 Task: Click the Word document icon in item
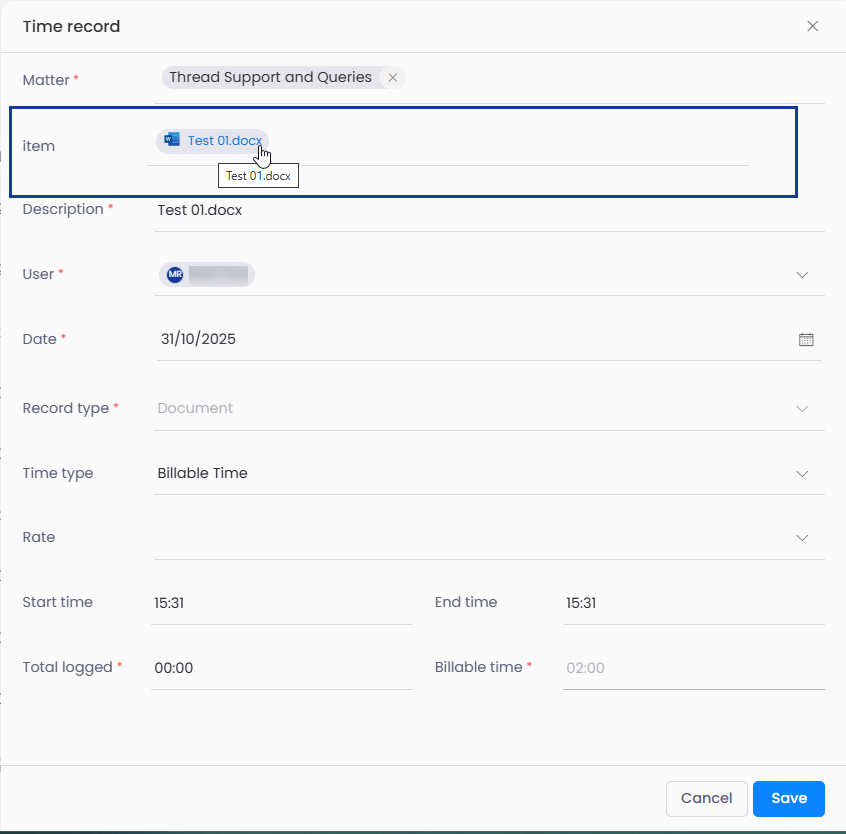[172, 141]
